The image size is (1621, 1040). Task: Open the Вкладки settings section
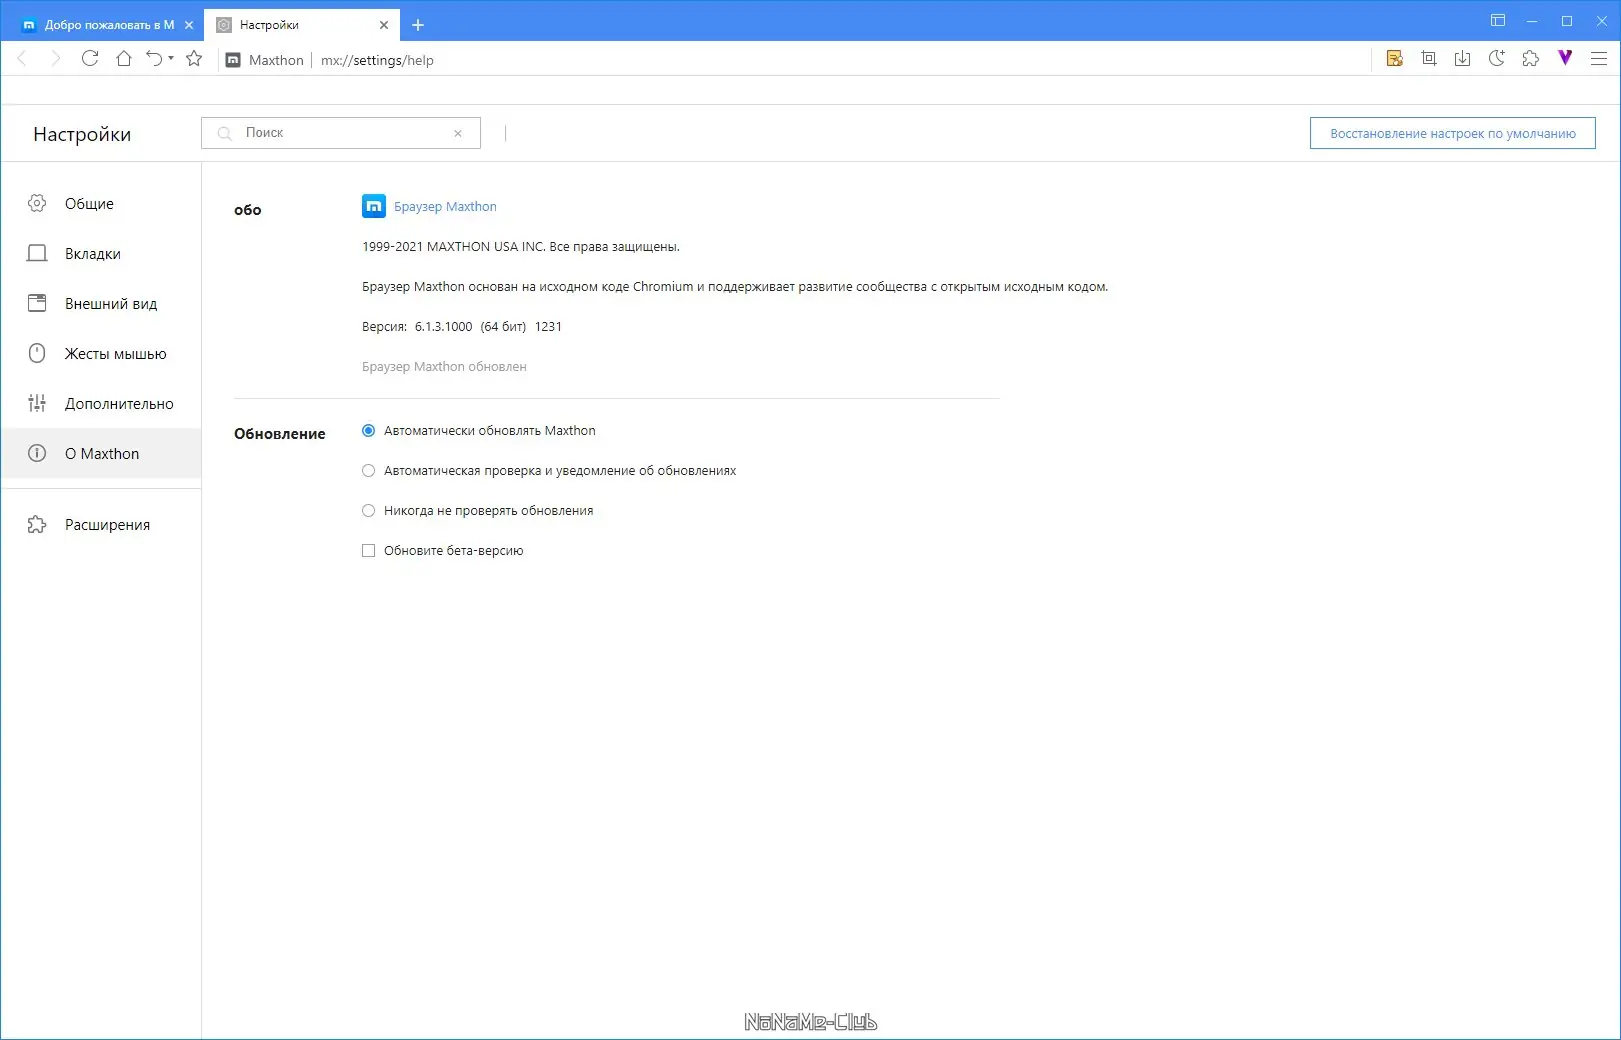(101, 253)
